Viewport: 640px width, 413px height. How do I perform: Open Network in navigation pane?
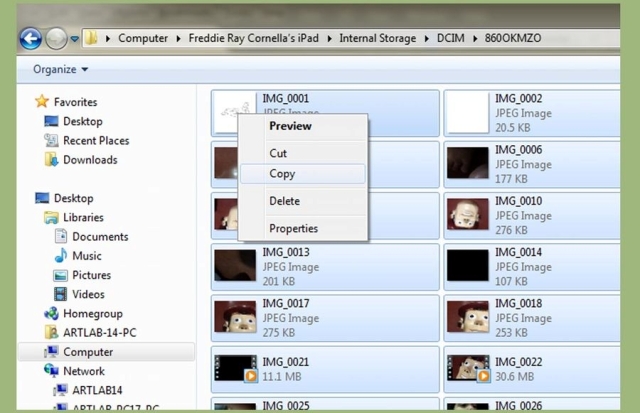(84, 371)
